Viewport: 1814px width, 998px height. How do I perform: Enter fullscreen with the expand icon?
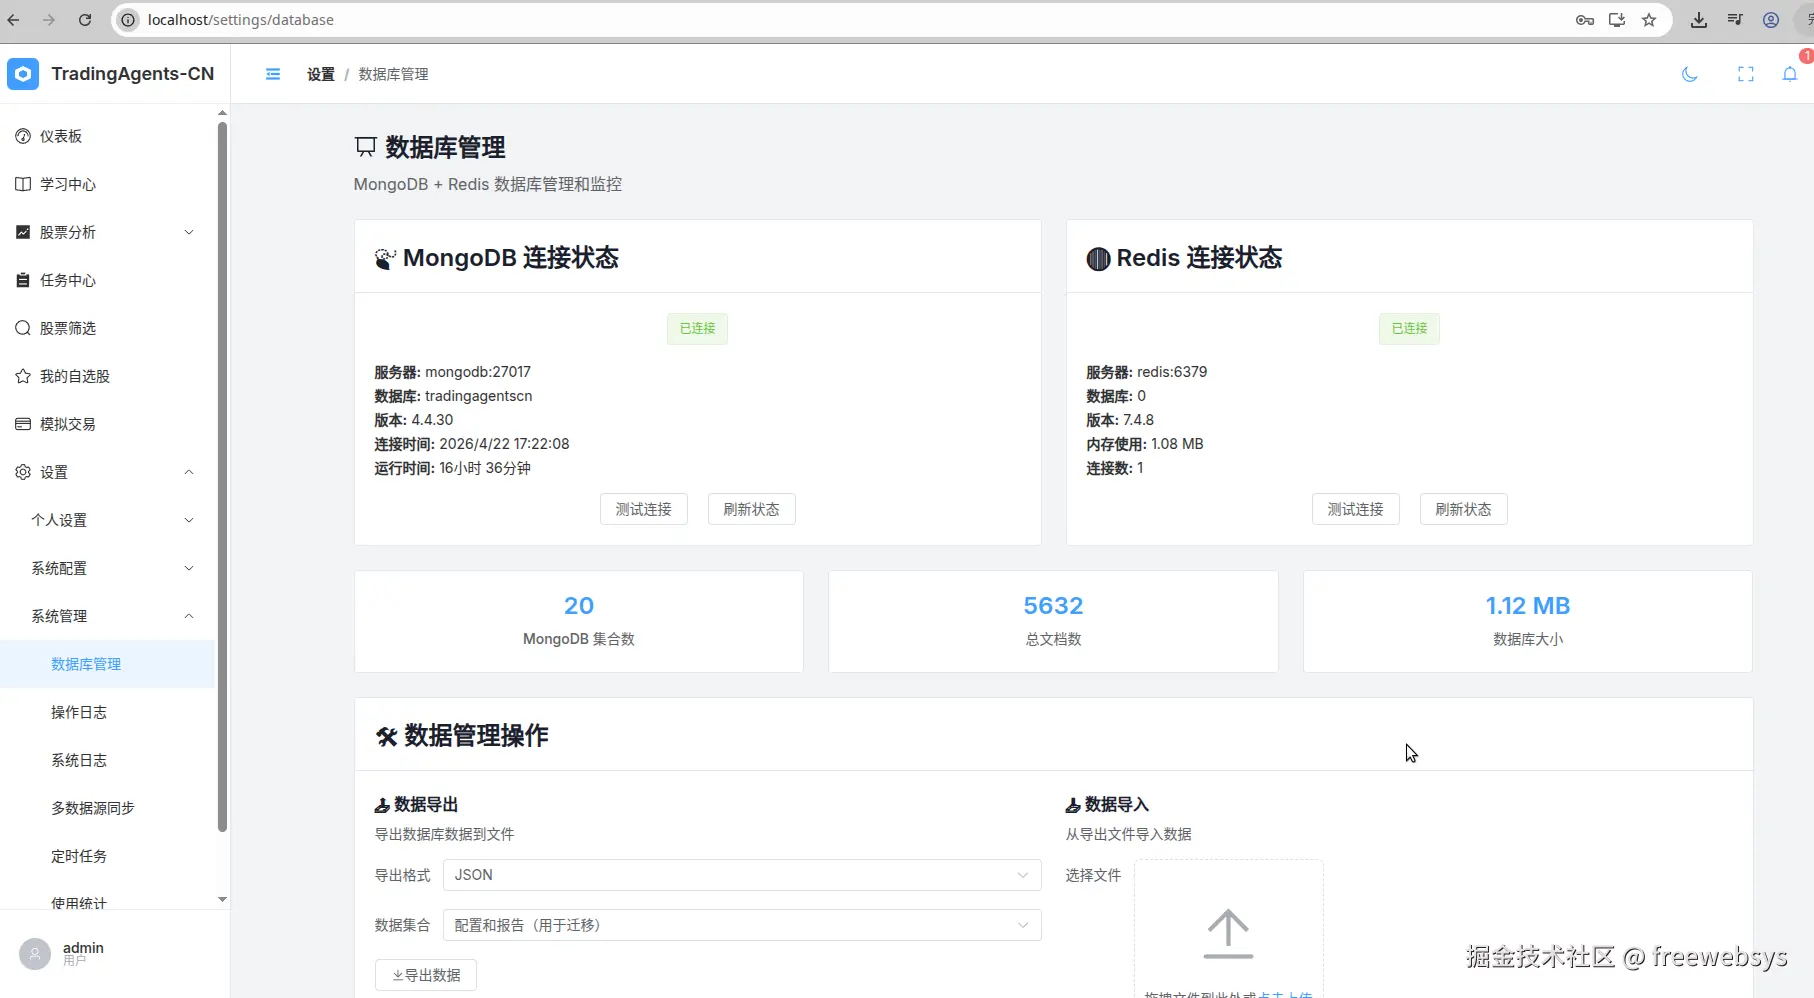(1746, 74)
